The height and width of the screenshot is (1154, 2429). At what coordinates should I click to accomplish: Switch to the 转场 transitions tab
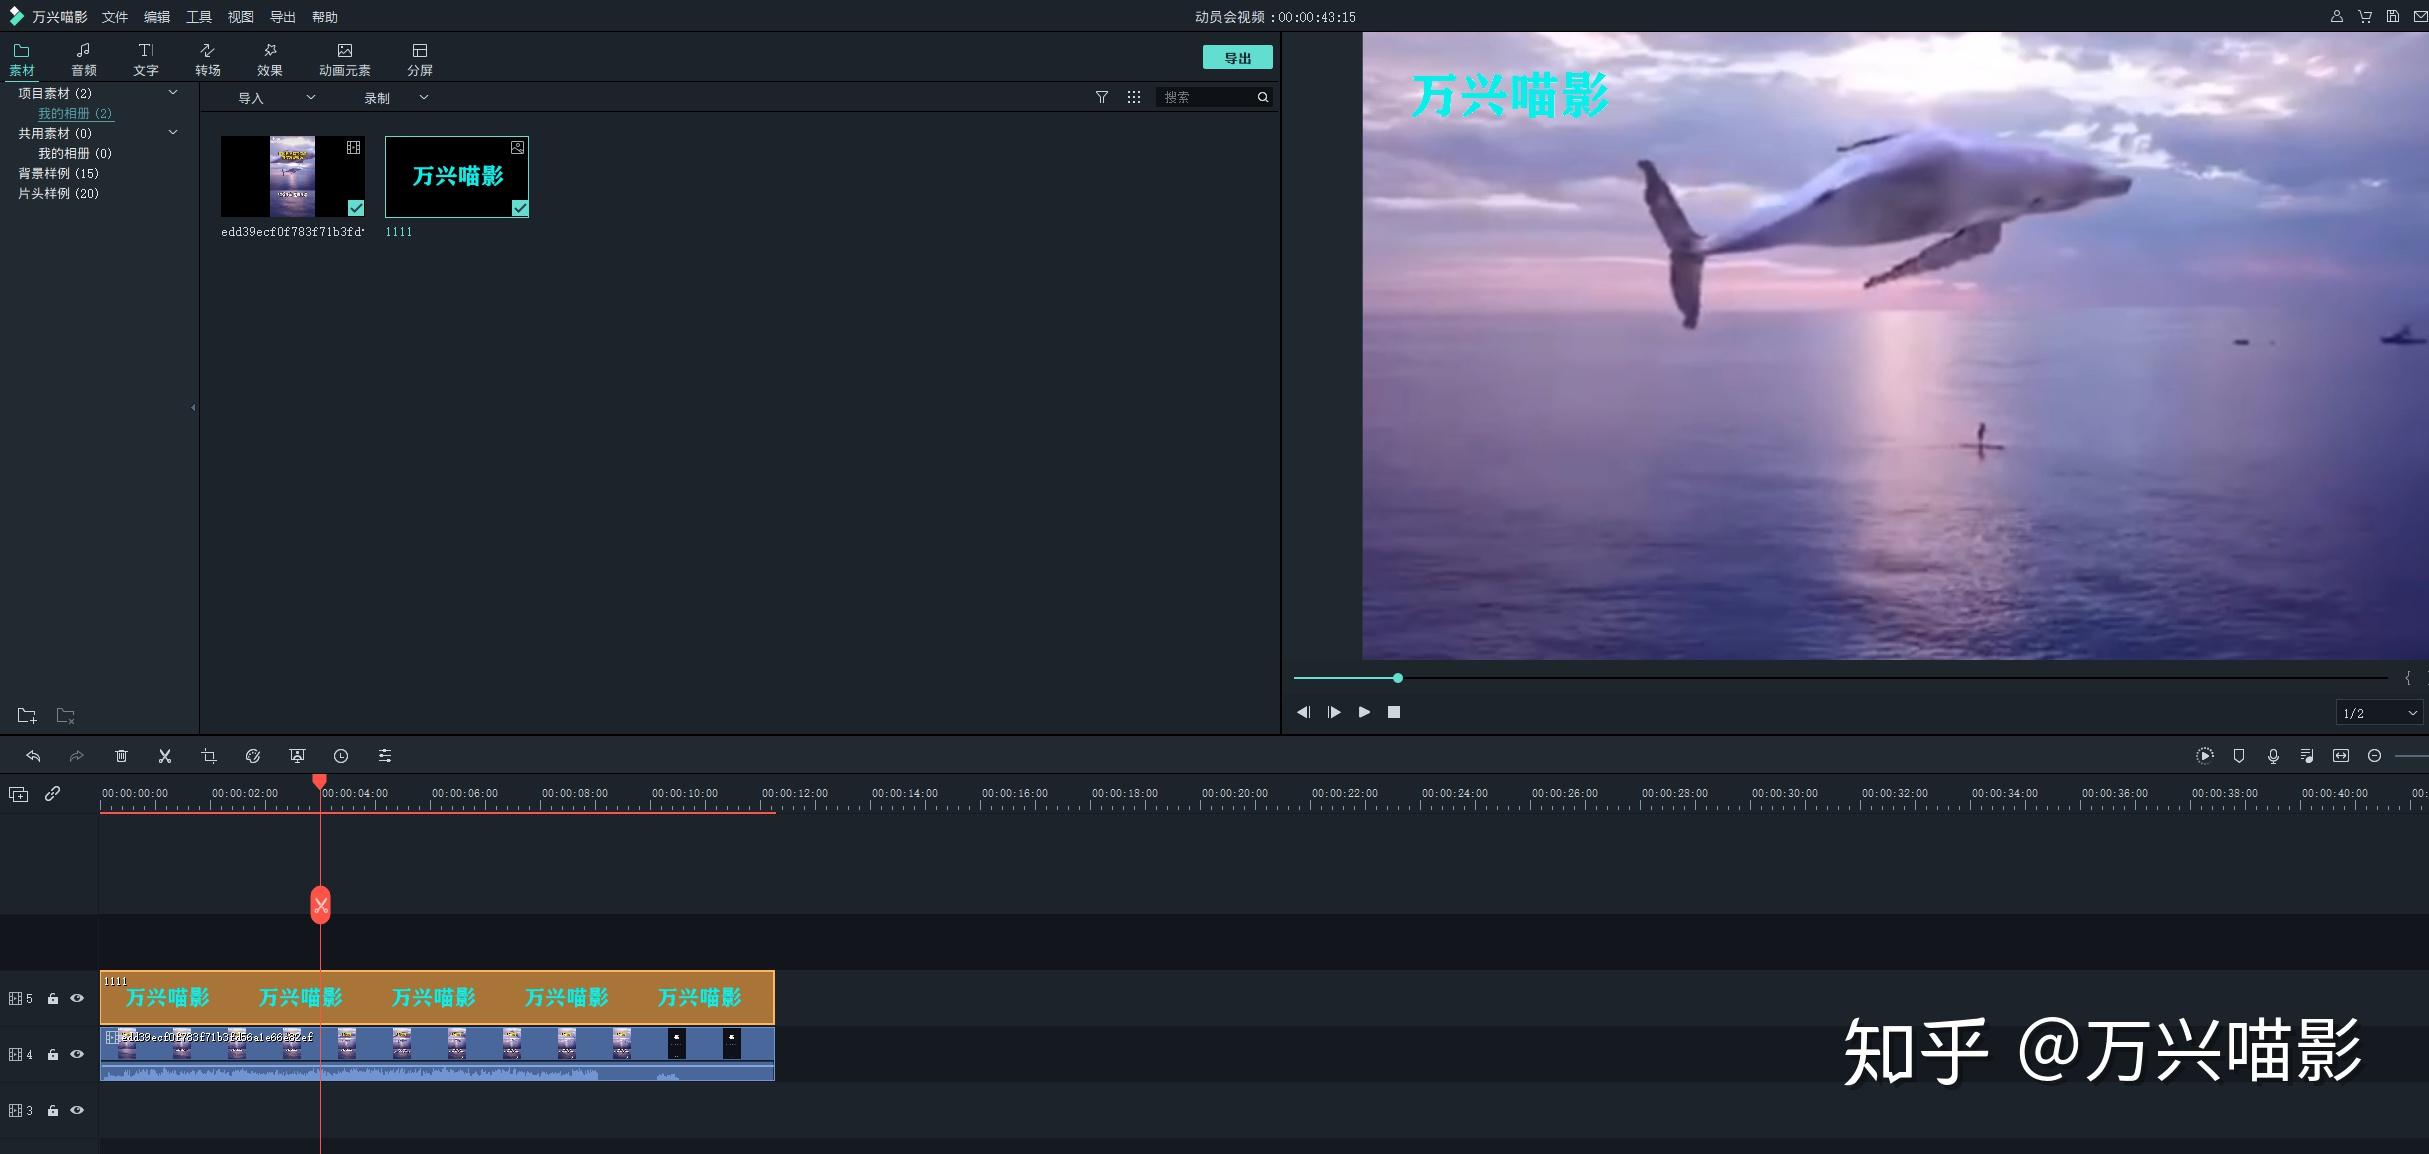[207, 59]
